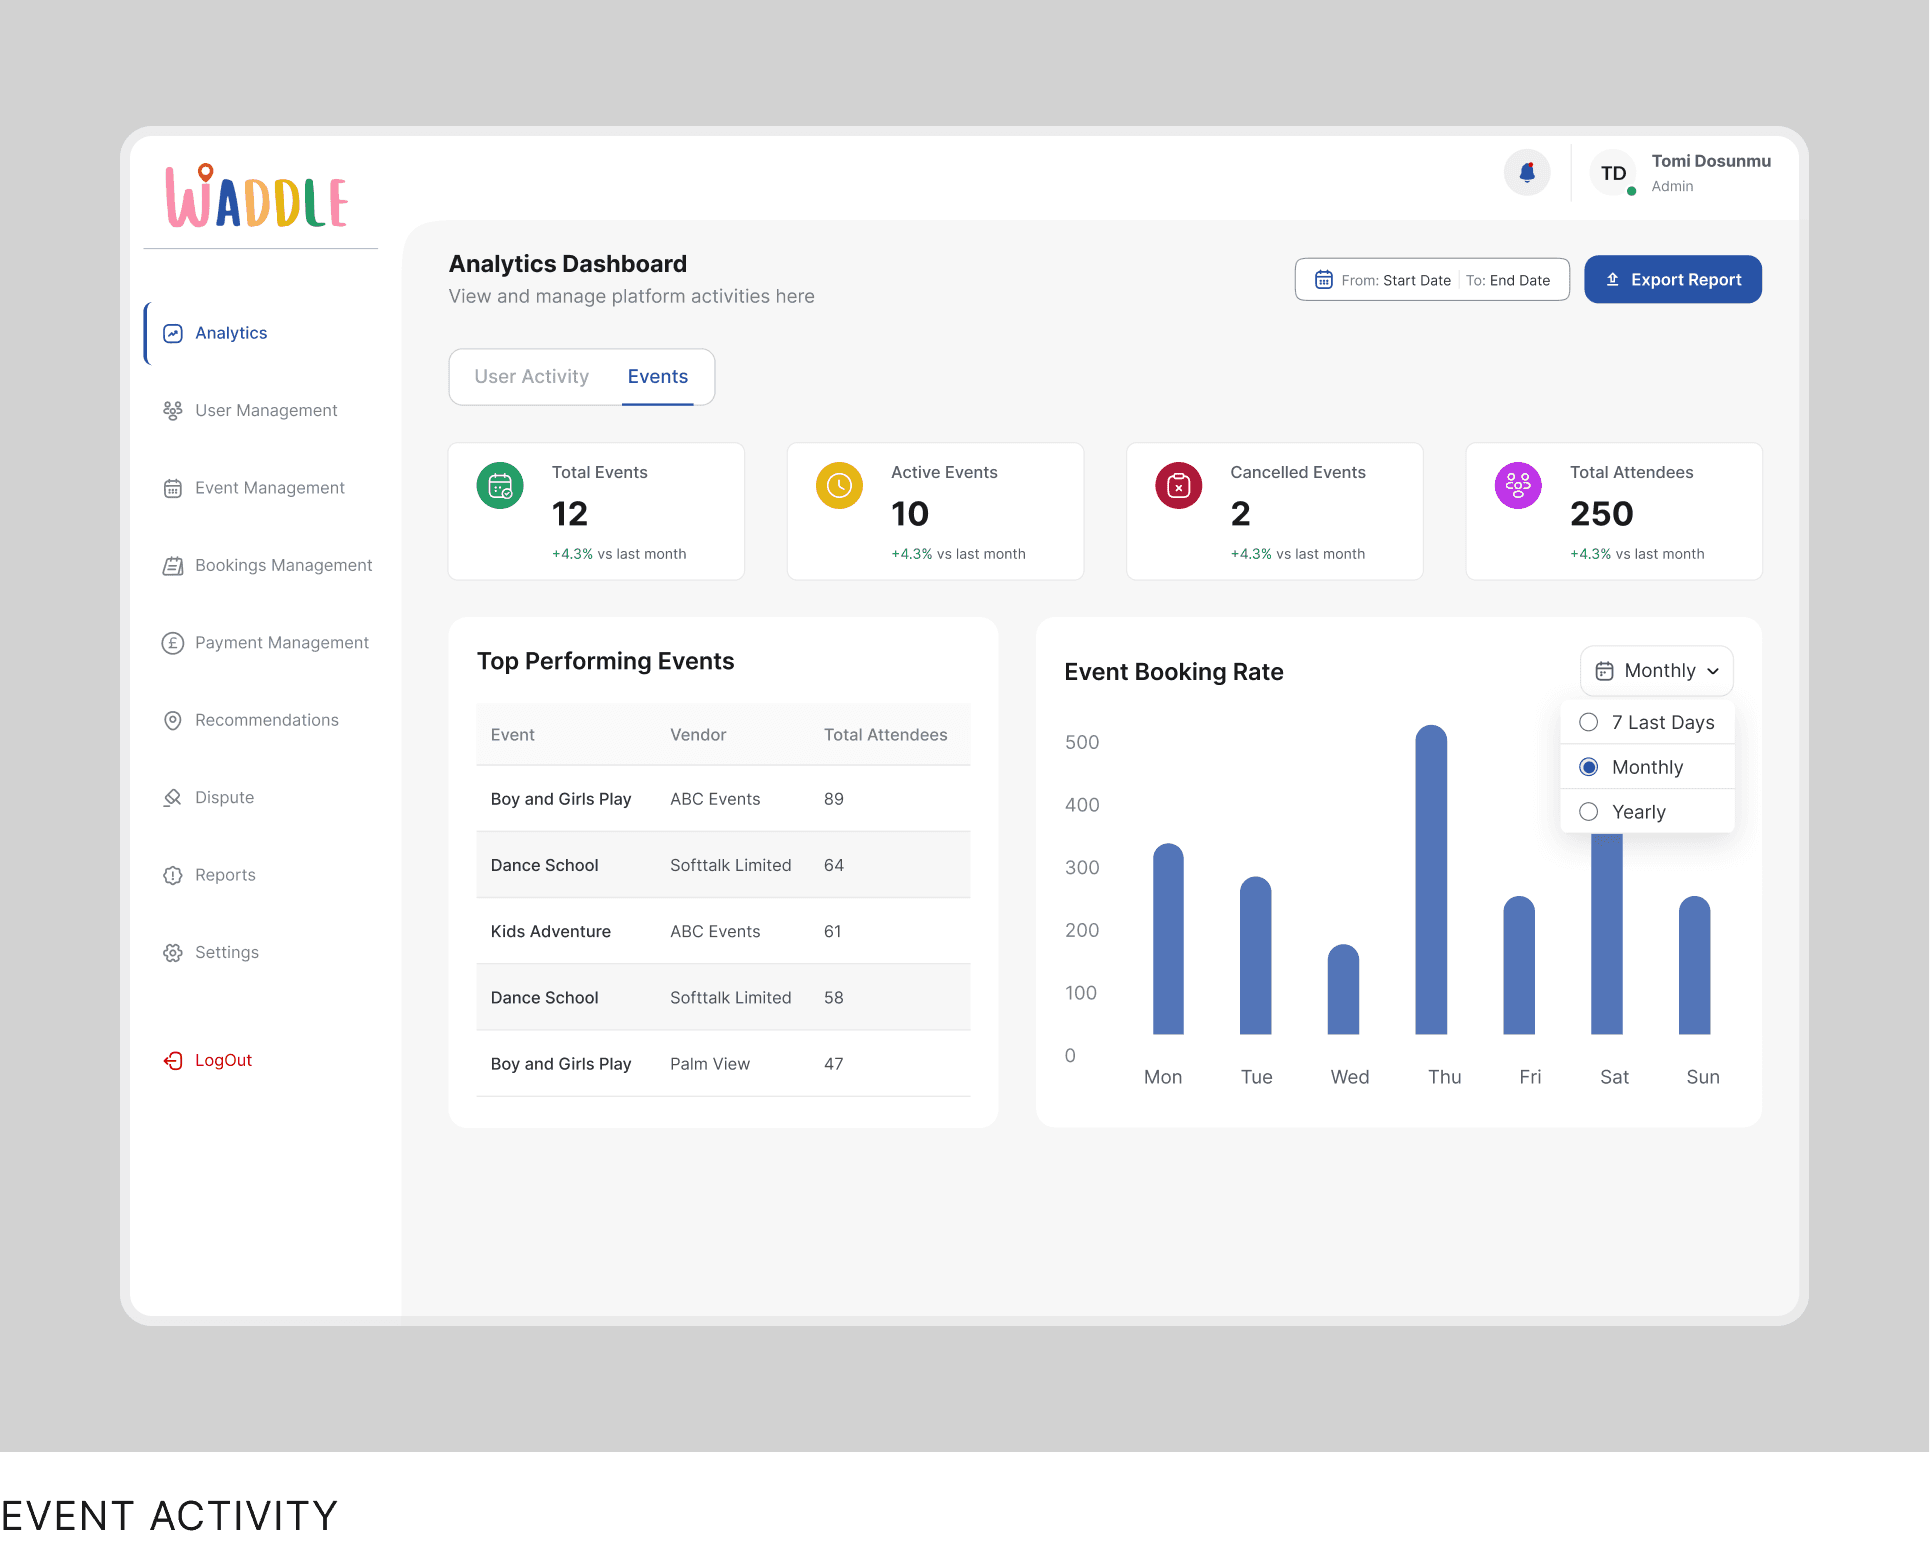Open the To End Date field

click(x=1509, y=280)
